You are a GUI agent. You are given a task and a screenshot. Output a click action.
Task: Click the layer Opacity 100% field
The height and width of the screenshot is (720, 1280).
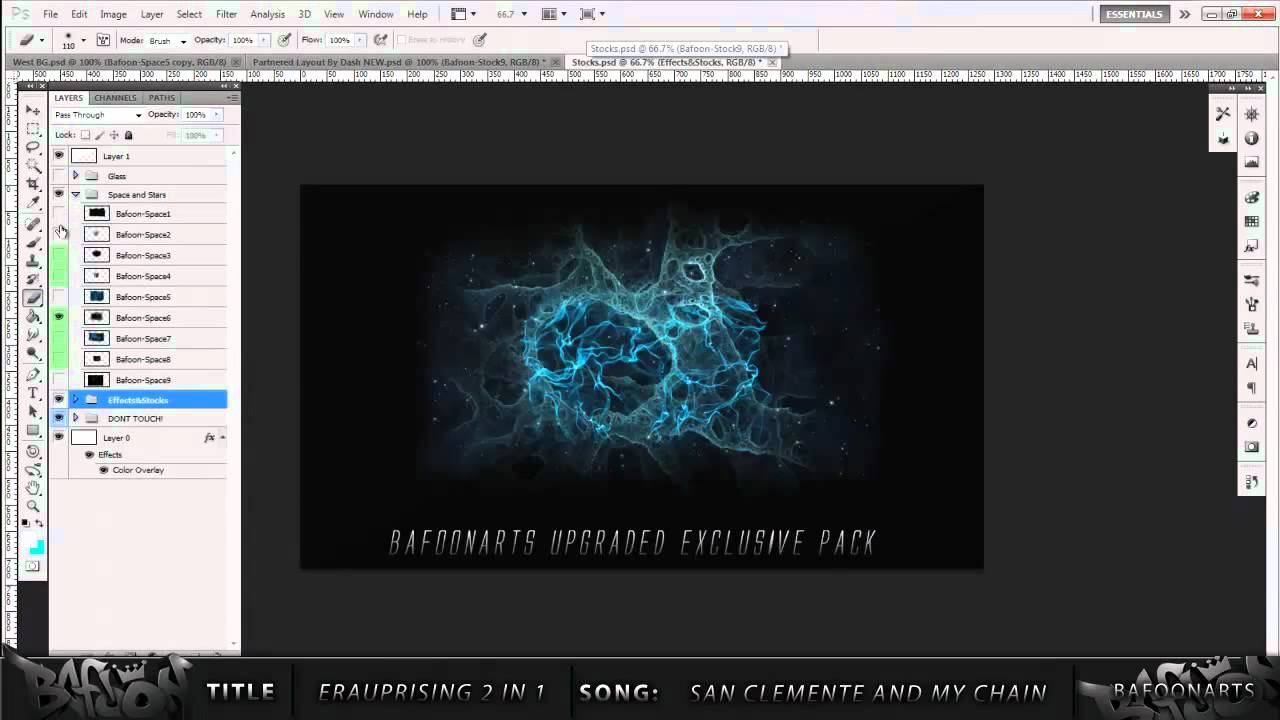coord(195,115)
